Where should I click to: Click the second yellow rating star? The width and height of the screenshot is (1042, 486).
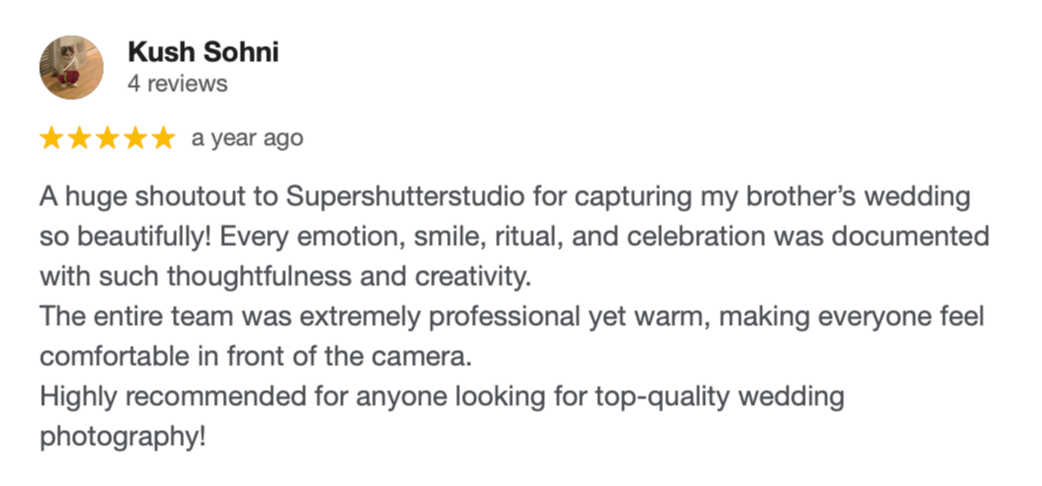tap(79, 138)
